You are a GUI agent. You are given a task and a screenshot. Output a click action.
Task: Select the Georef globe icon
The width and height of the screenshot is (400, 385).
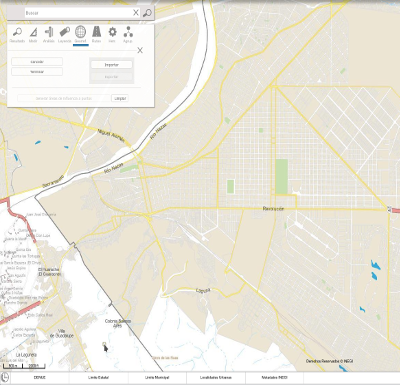point(80,34)
